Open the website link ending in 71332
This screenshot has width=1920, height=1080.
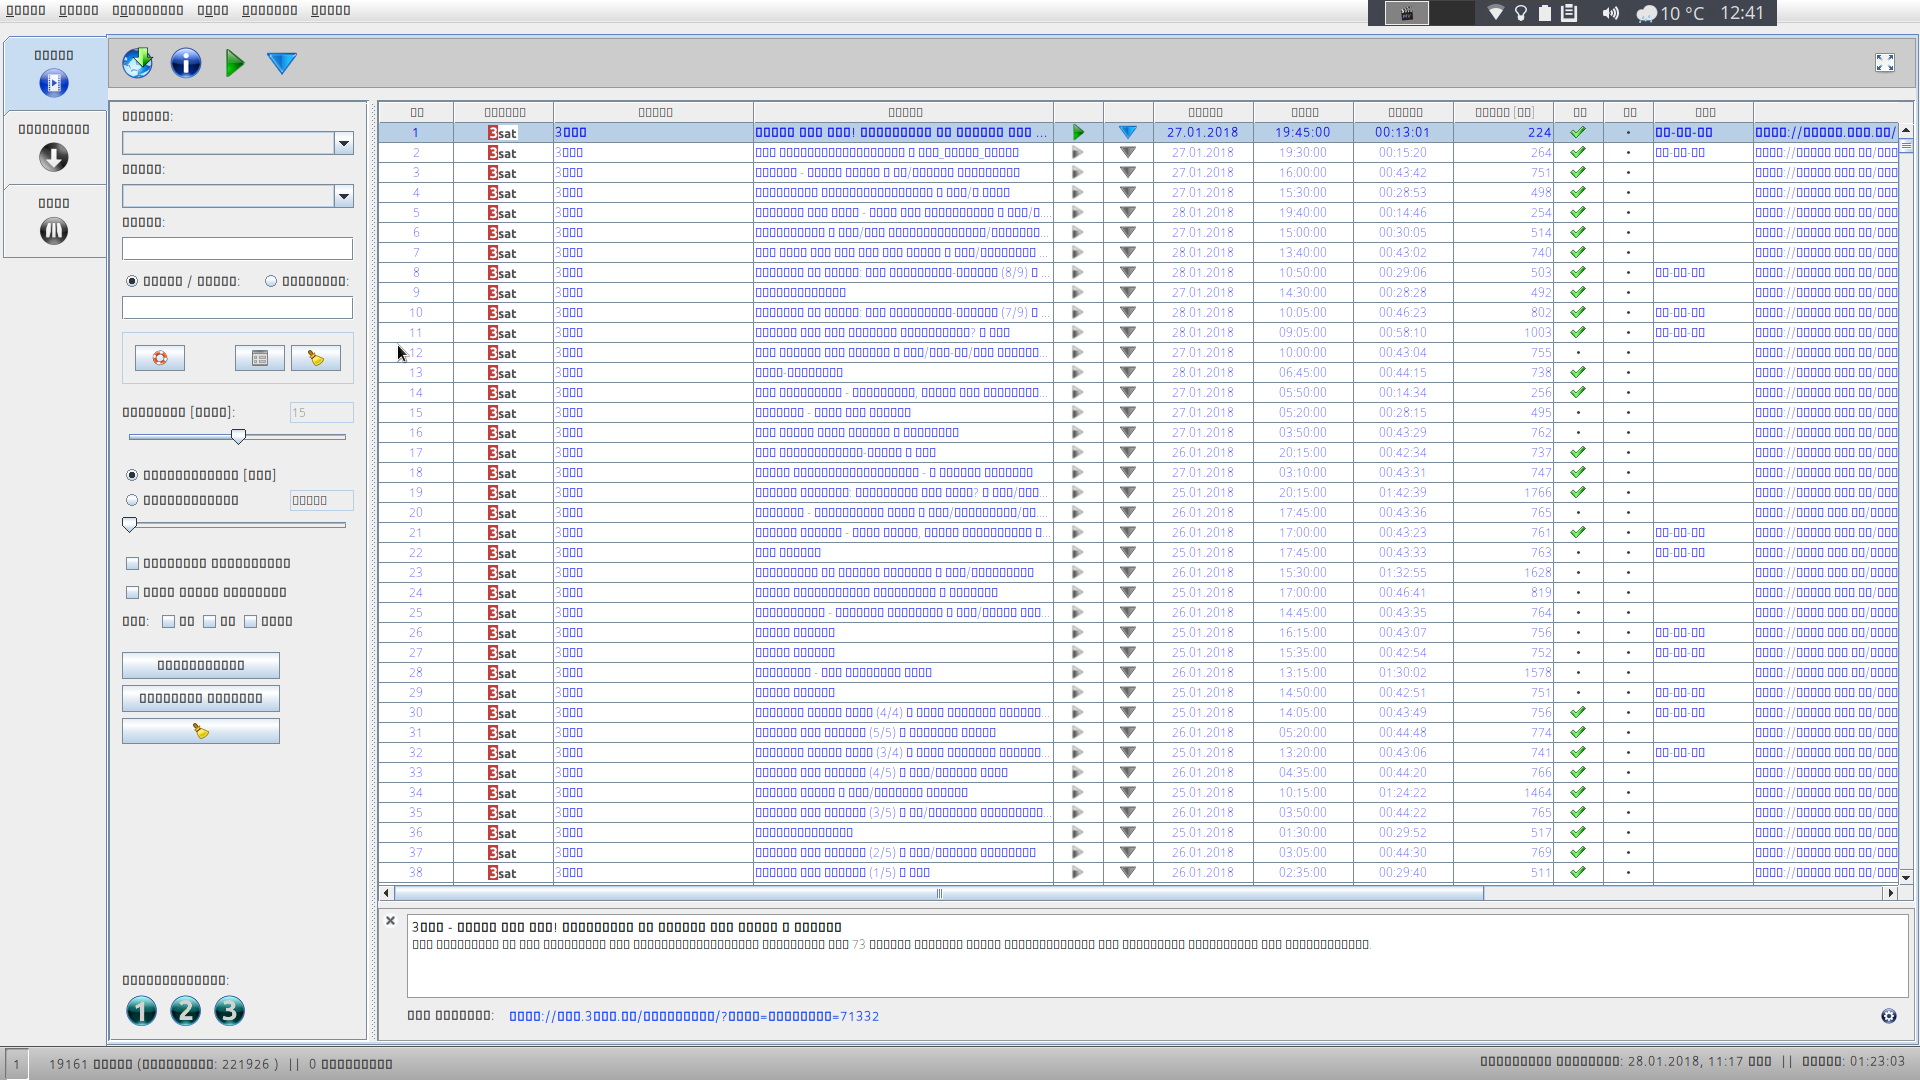[x=694, y=1016]
